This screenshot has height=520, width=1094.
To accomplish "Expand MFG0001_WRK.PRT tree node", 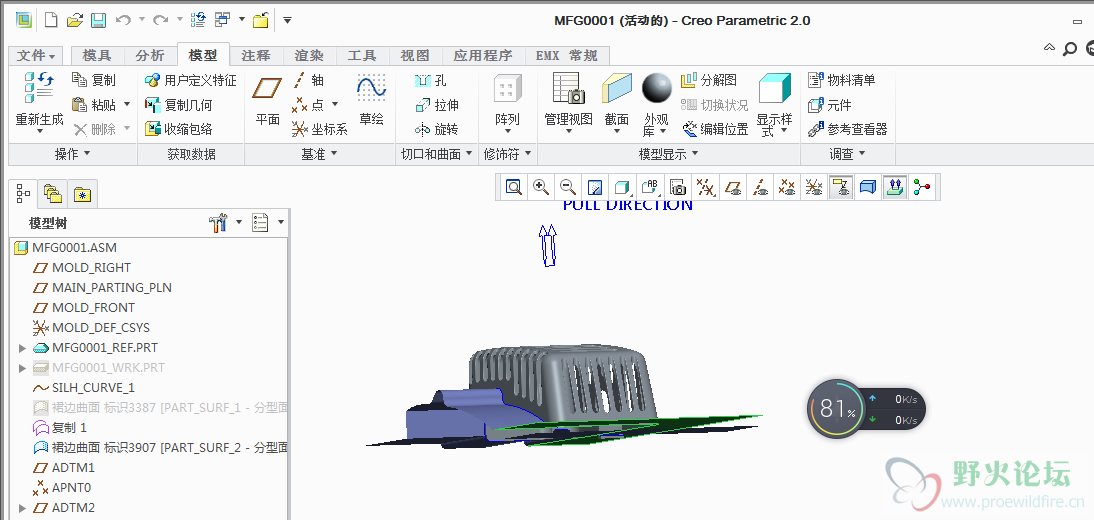I will pyautogui.click(x=22, y=368).
